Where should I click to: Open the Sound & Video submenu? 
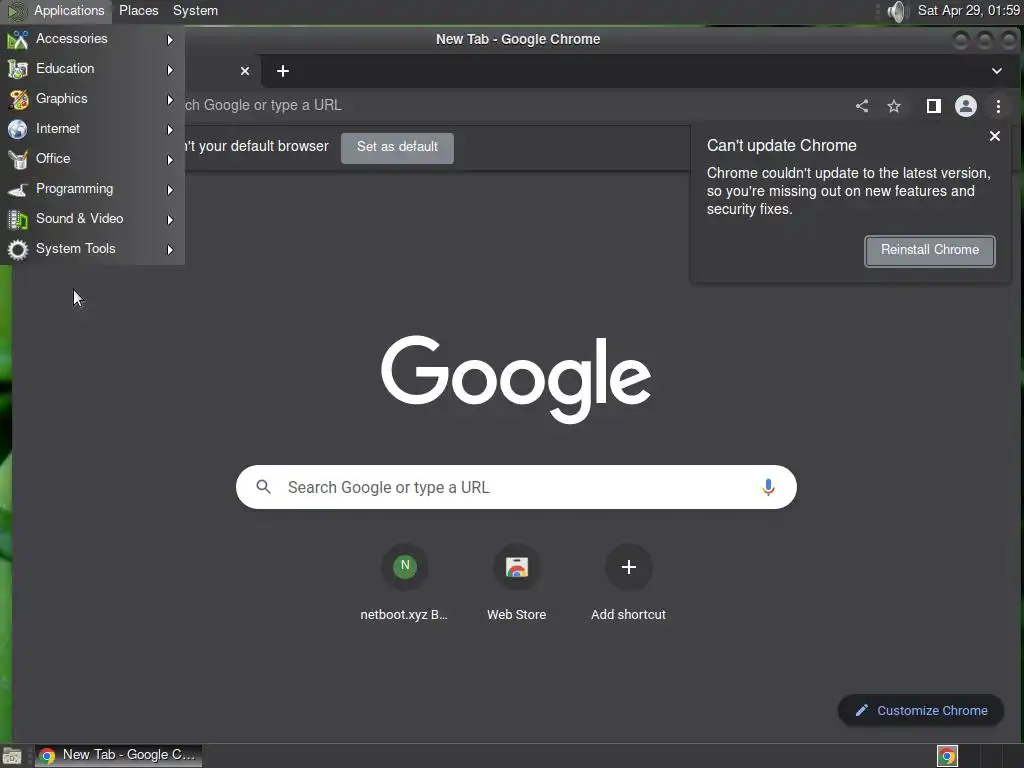92,219
